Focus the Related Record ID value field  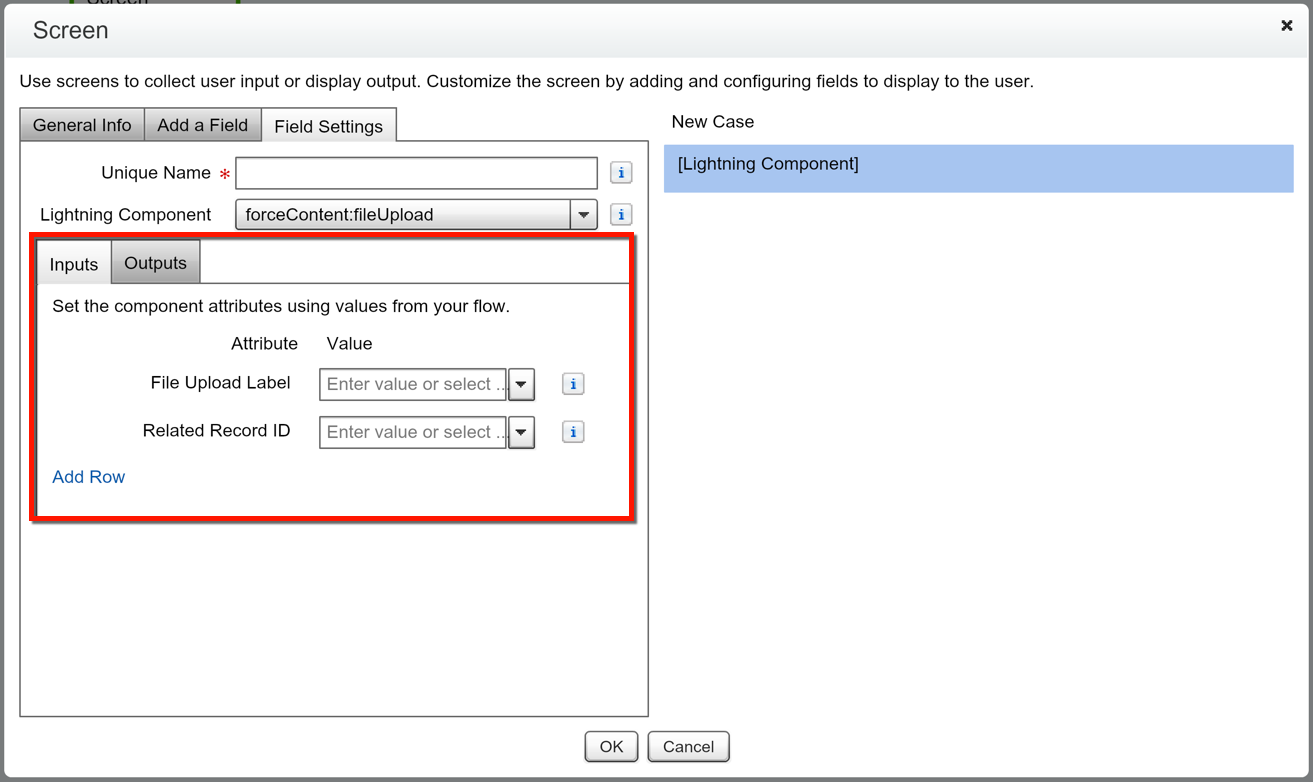[x=412, y=432]
